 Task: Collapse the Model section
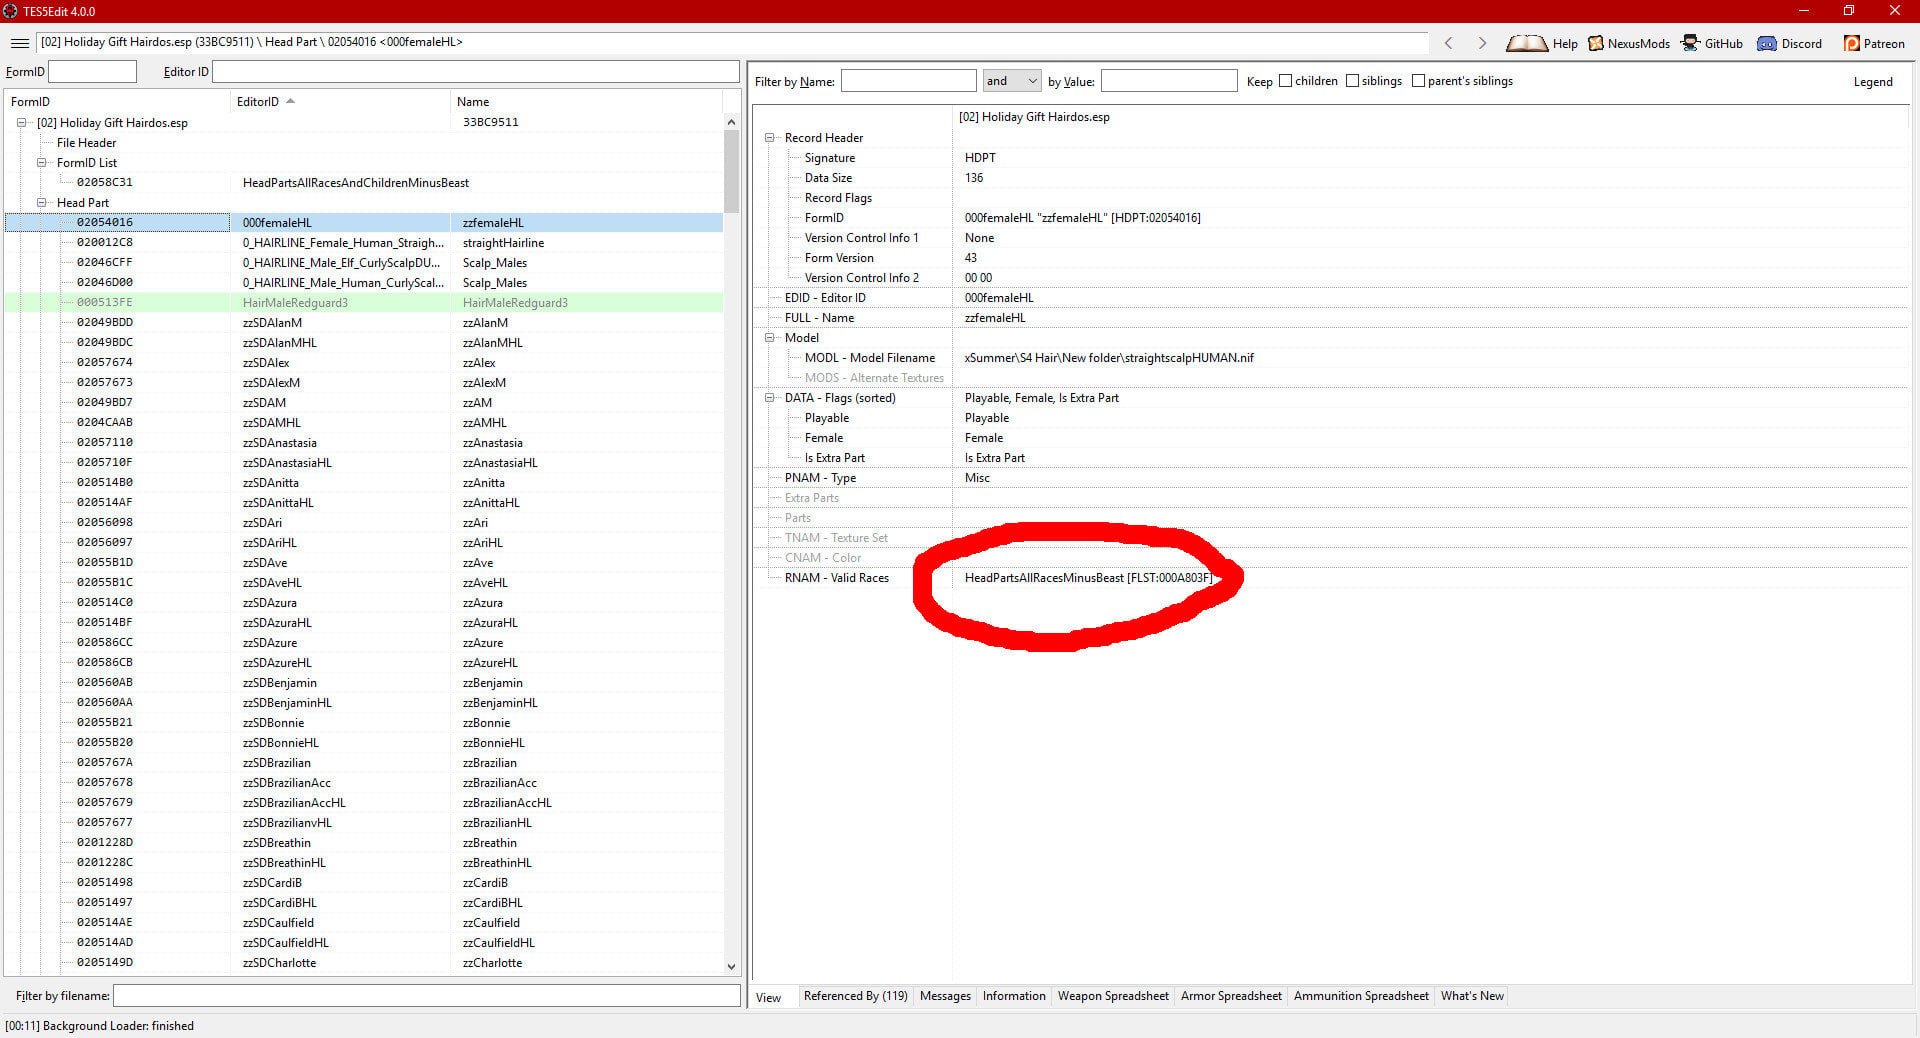770,338
